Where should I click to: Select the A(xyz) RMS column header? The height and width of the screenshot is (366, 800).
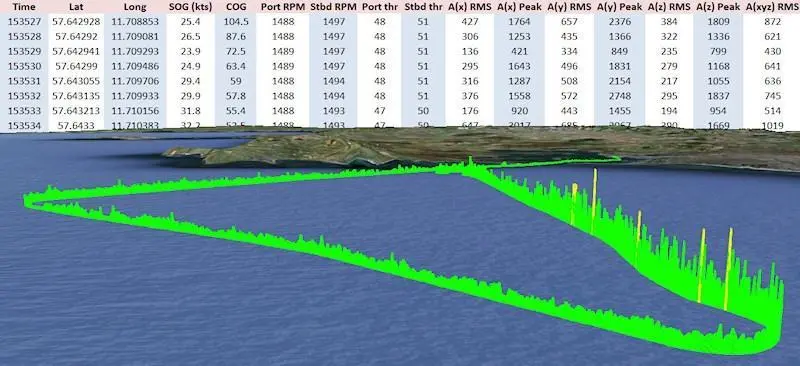tap(771, 7)
